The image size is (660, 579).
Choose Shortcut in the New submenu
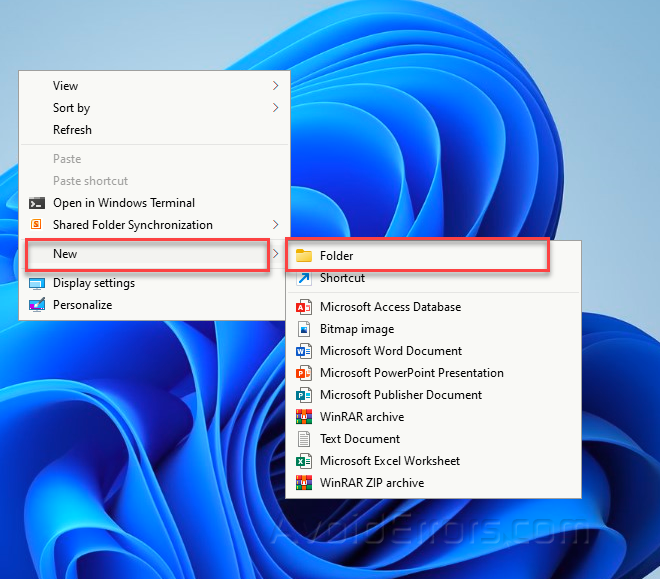tap(342, 278)
